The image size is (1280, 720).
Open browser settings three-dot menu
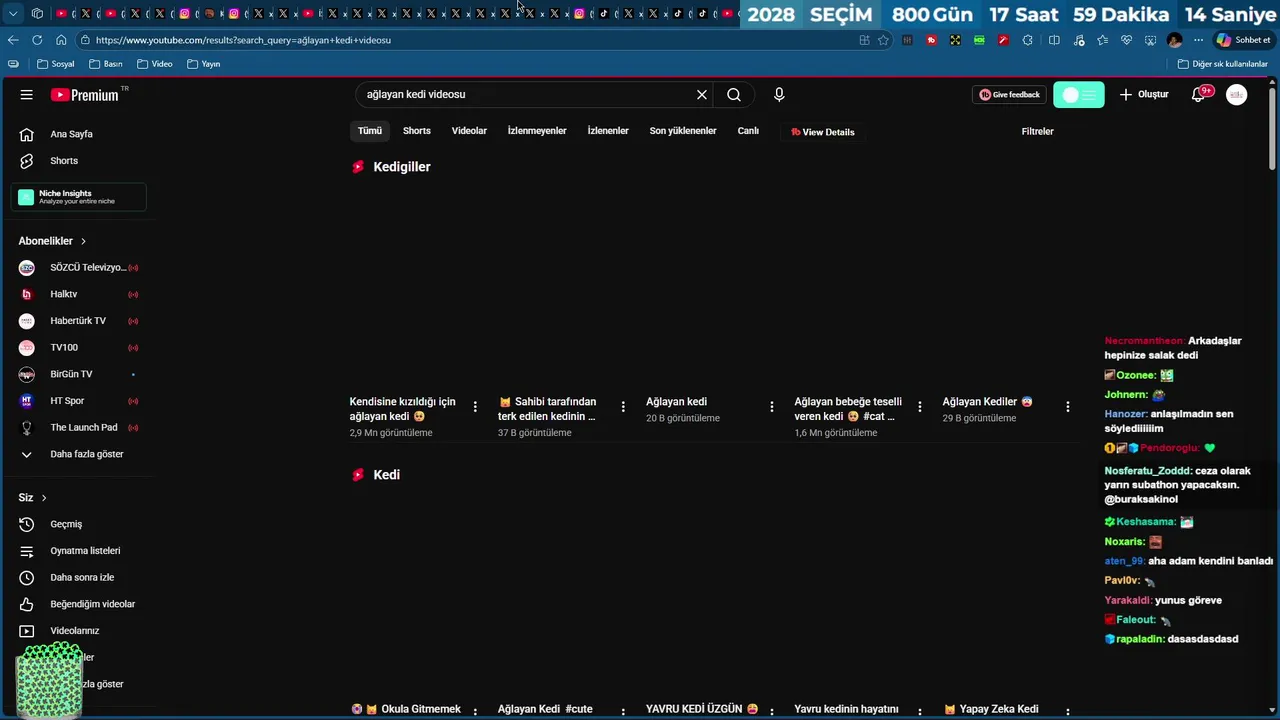point(1198,40)
